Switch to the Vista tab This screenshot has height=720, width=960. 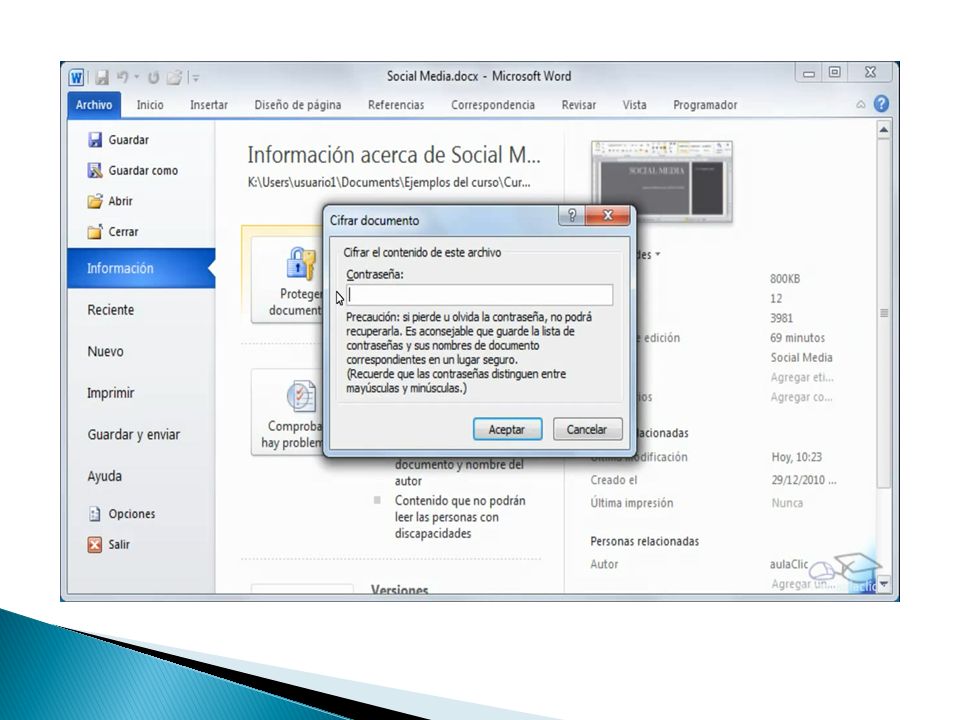(634, 105)
